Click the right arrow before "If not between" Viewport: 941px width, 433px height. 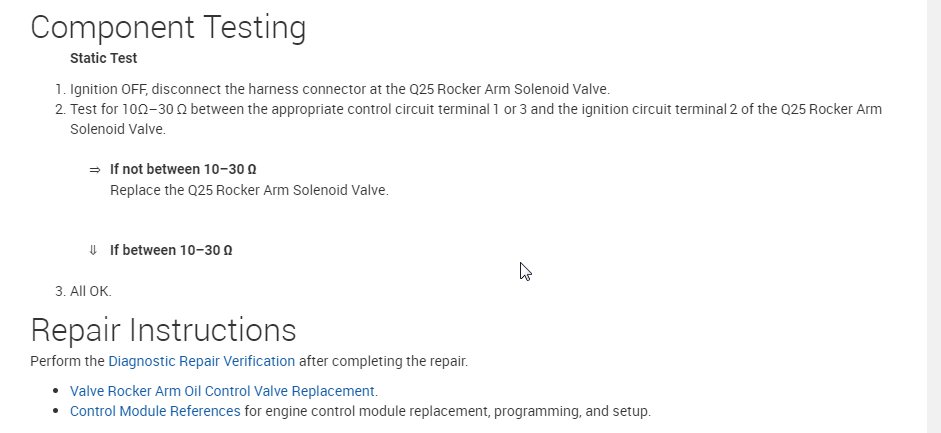[95, 170]
